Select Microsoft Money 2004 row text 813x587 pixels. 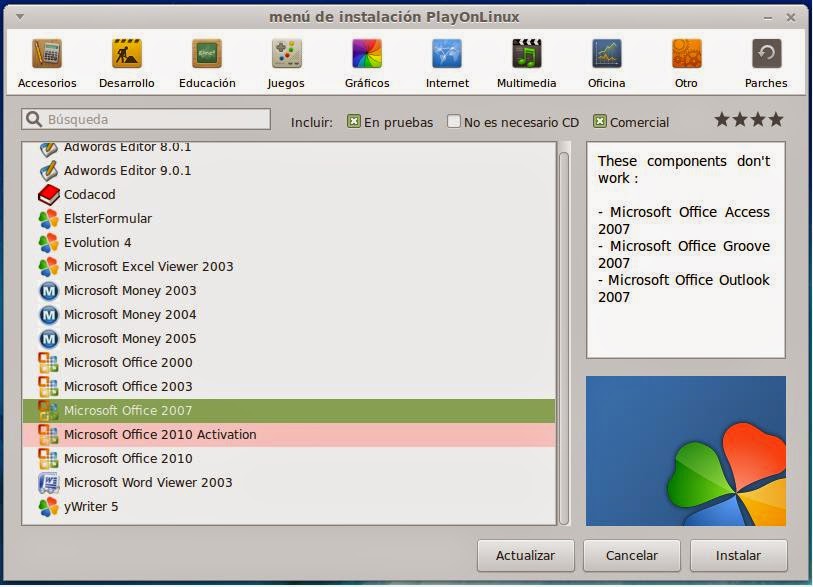tap(130, 315)
